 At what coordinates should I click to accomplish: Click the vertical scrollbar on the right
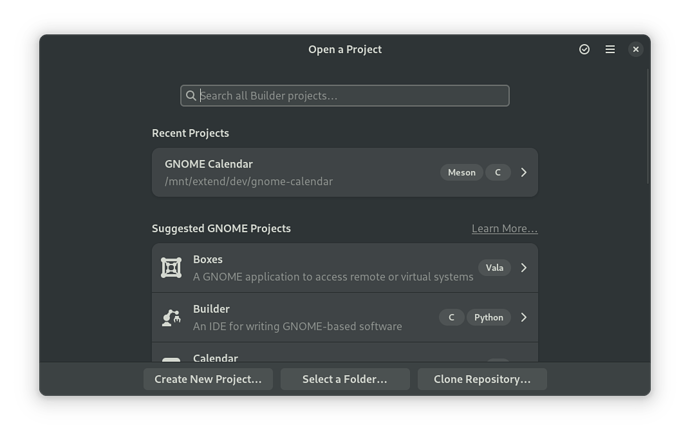(x=648, y=127)
